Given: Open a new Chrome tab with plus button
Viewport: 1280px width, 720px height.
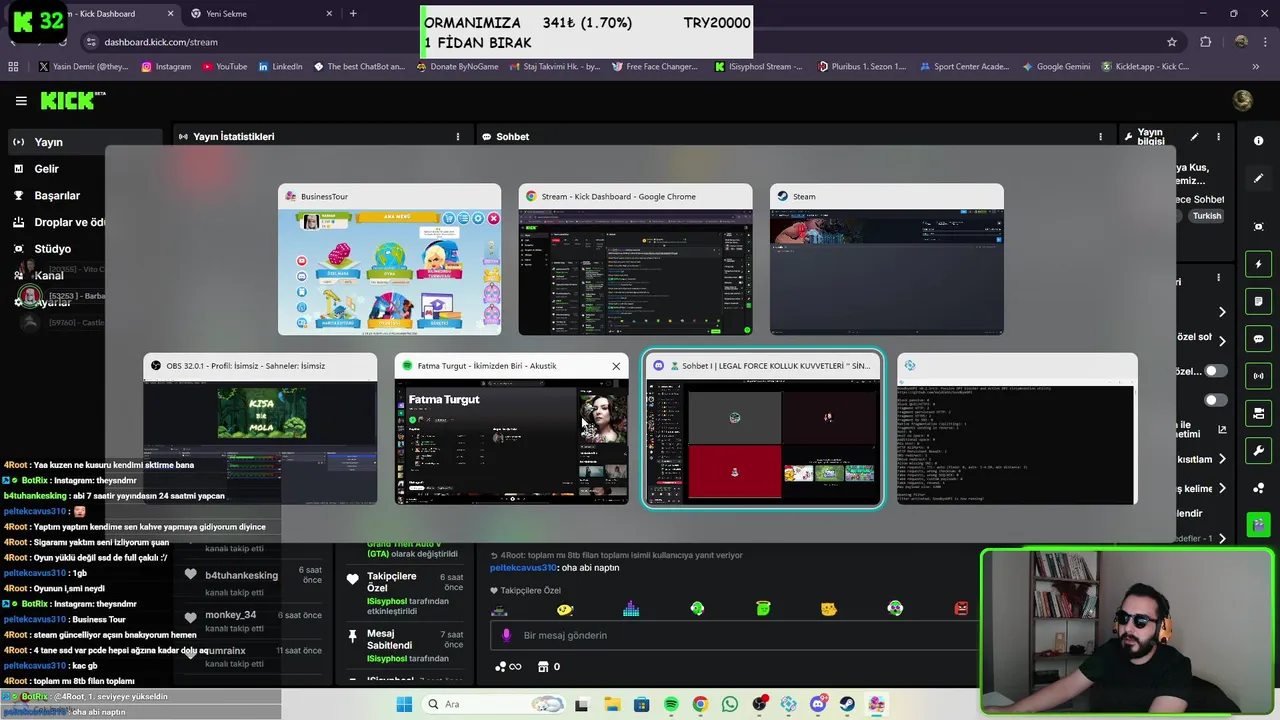Looking at the screenshot, I should [x=353, y=14].
